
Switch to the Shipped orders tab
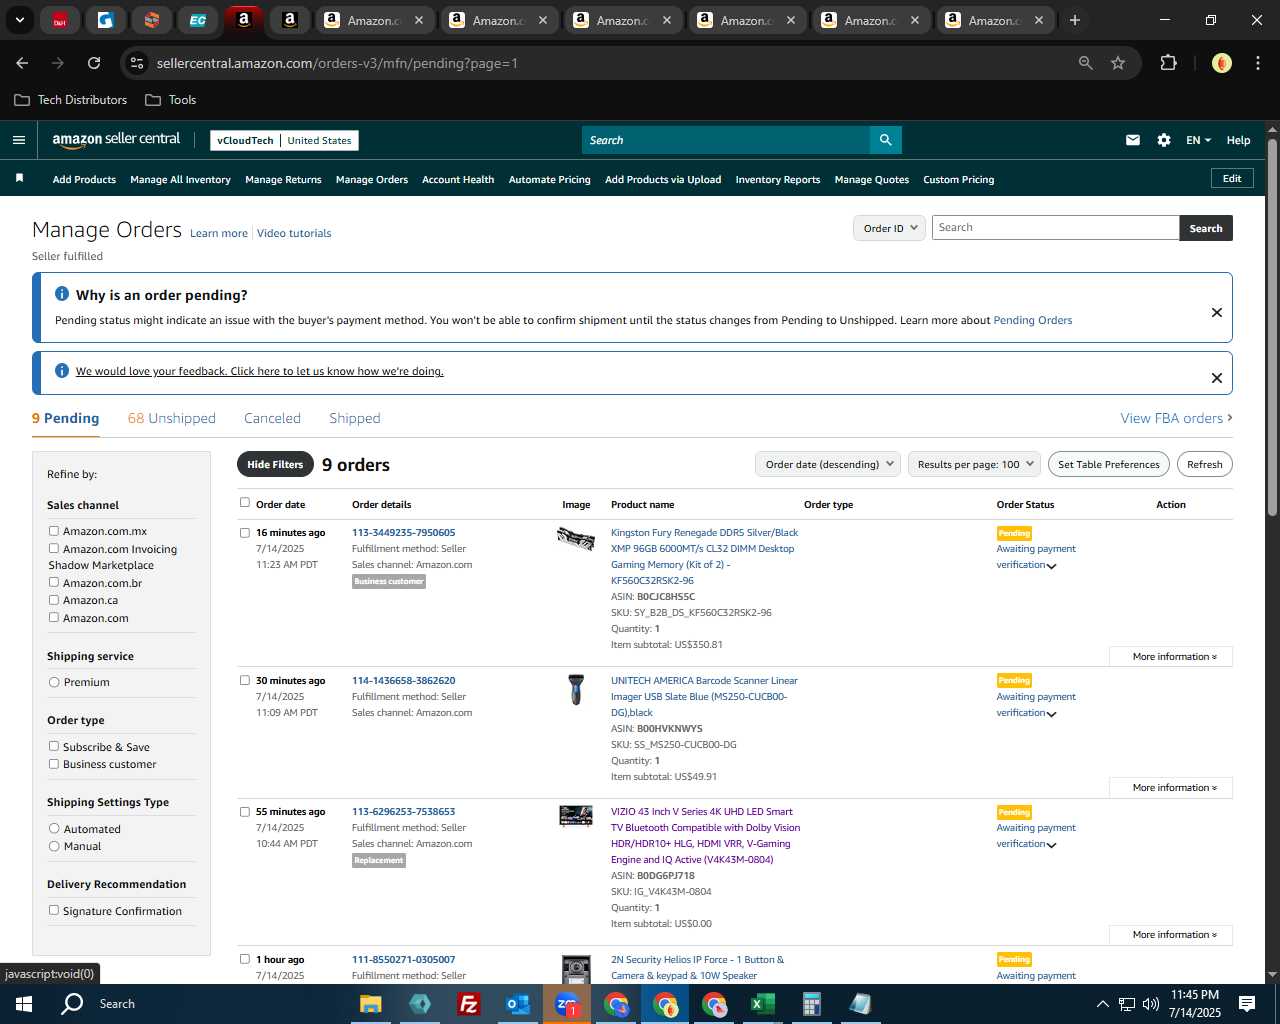pyautogui.click(x=355, y=418)
